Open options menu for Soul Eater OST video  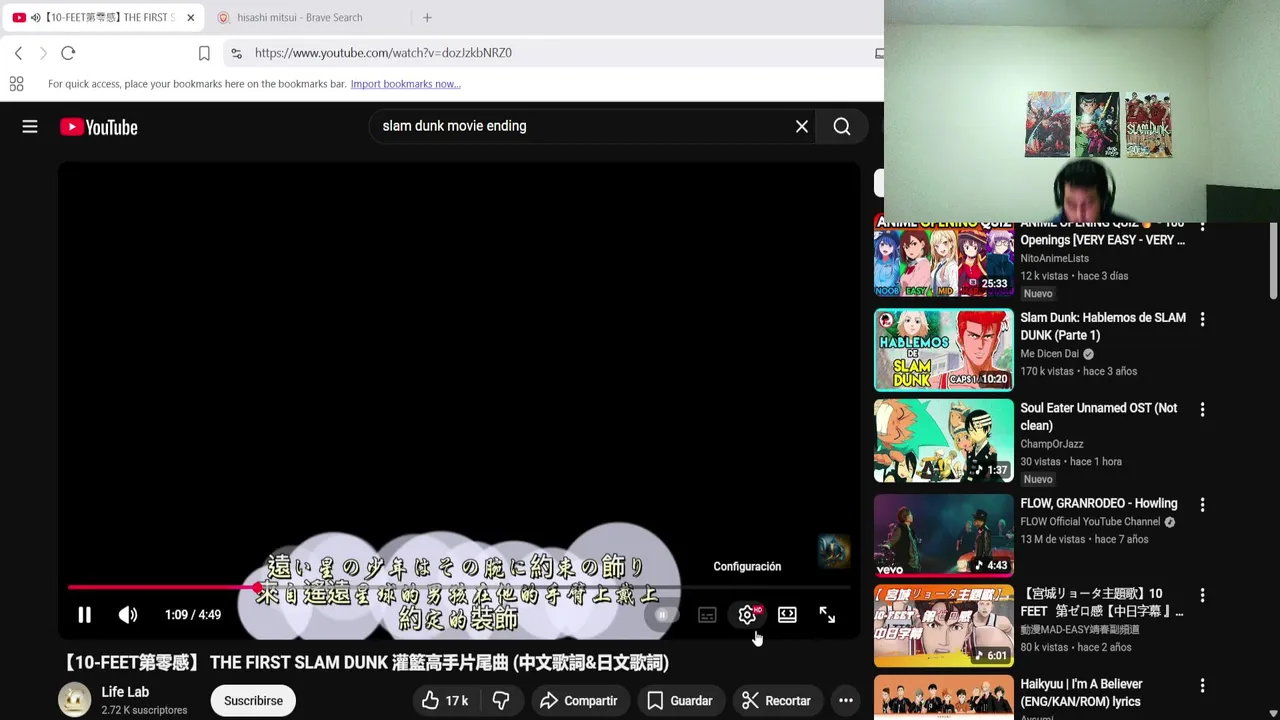click(1202, 409)
